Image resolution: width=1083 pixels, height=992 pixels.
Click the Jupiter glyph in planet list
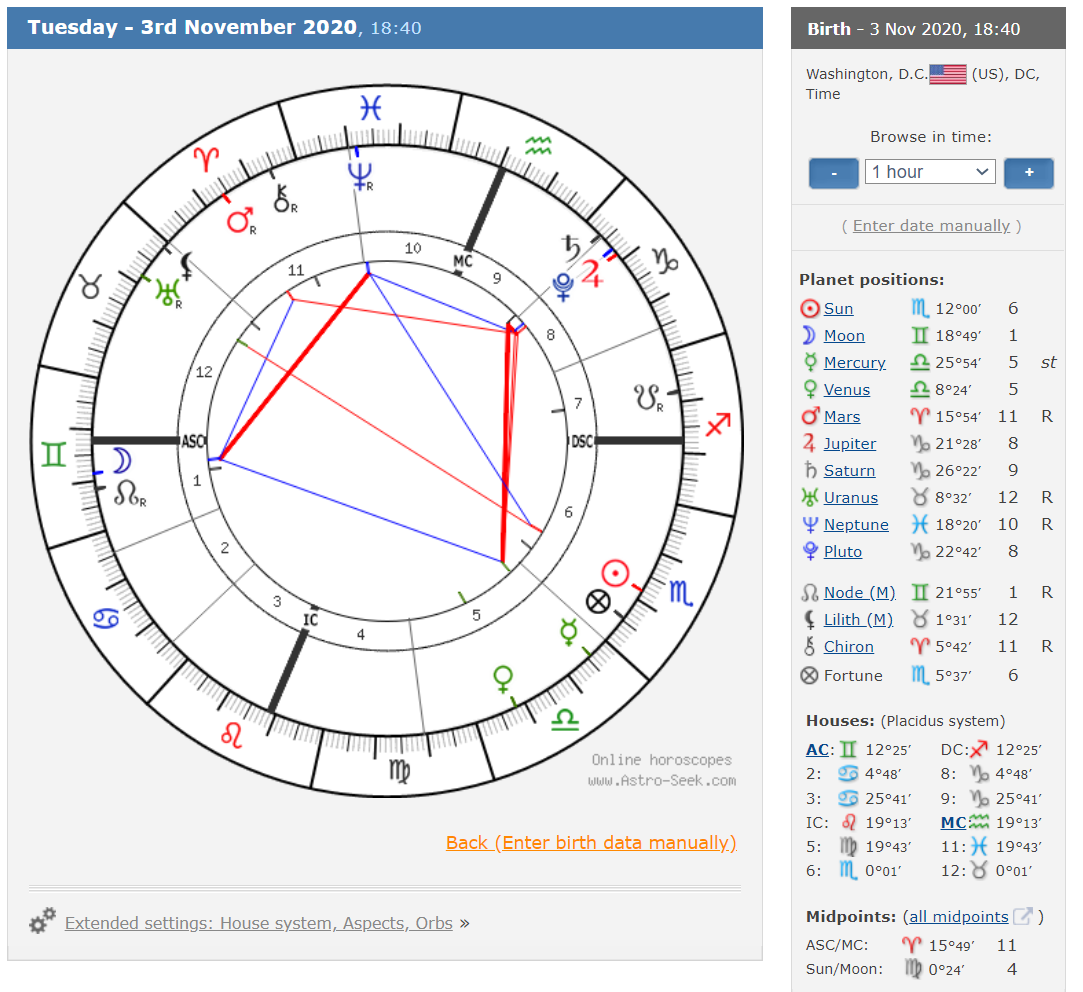pos(809,443)
